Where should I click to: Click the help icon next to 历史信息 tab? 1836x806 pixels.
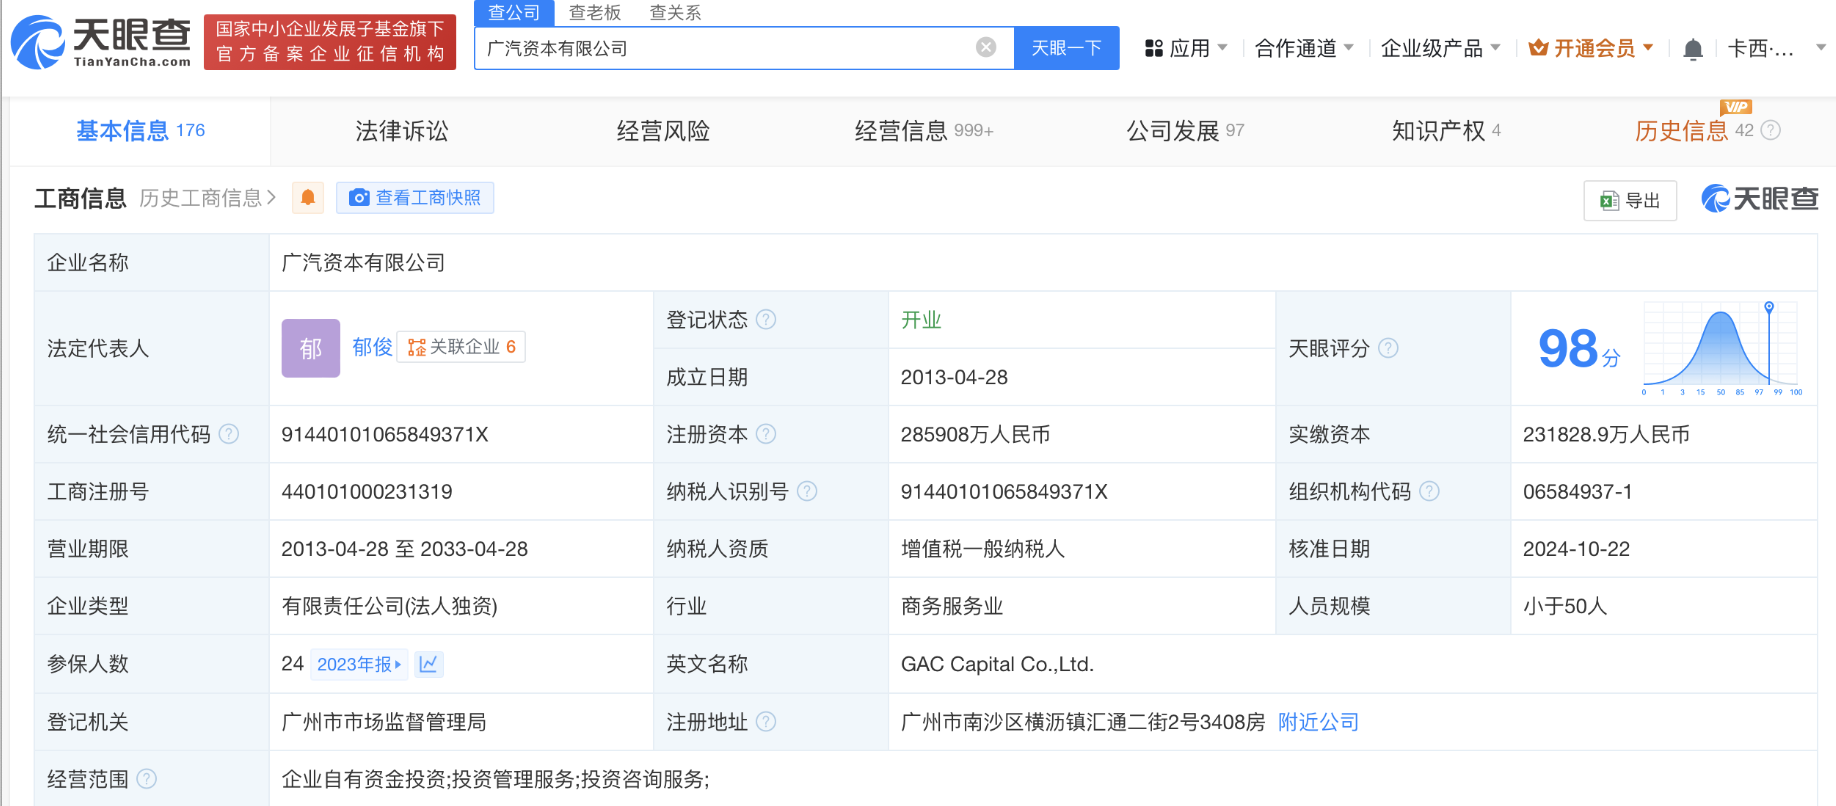1771,130
